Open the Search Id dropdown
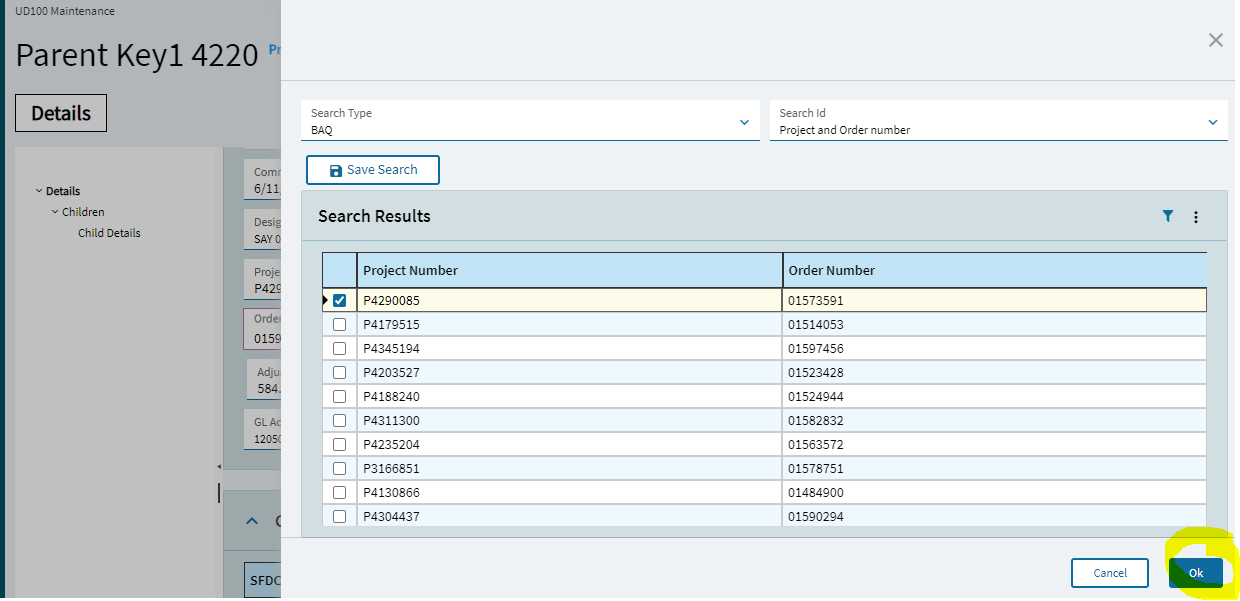This screenshot has height=601, width=1240. (x=998, y=121)
